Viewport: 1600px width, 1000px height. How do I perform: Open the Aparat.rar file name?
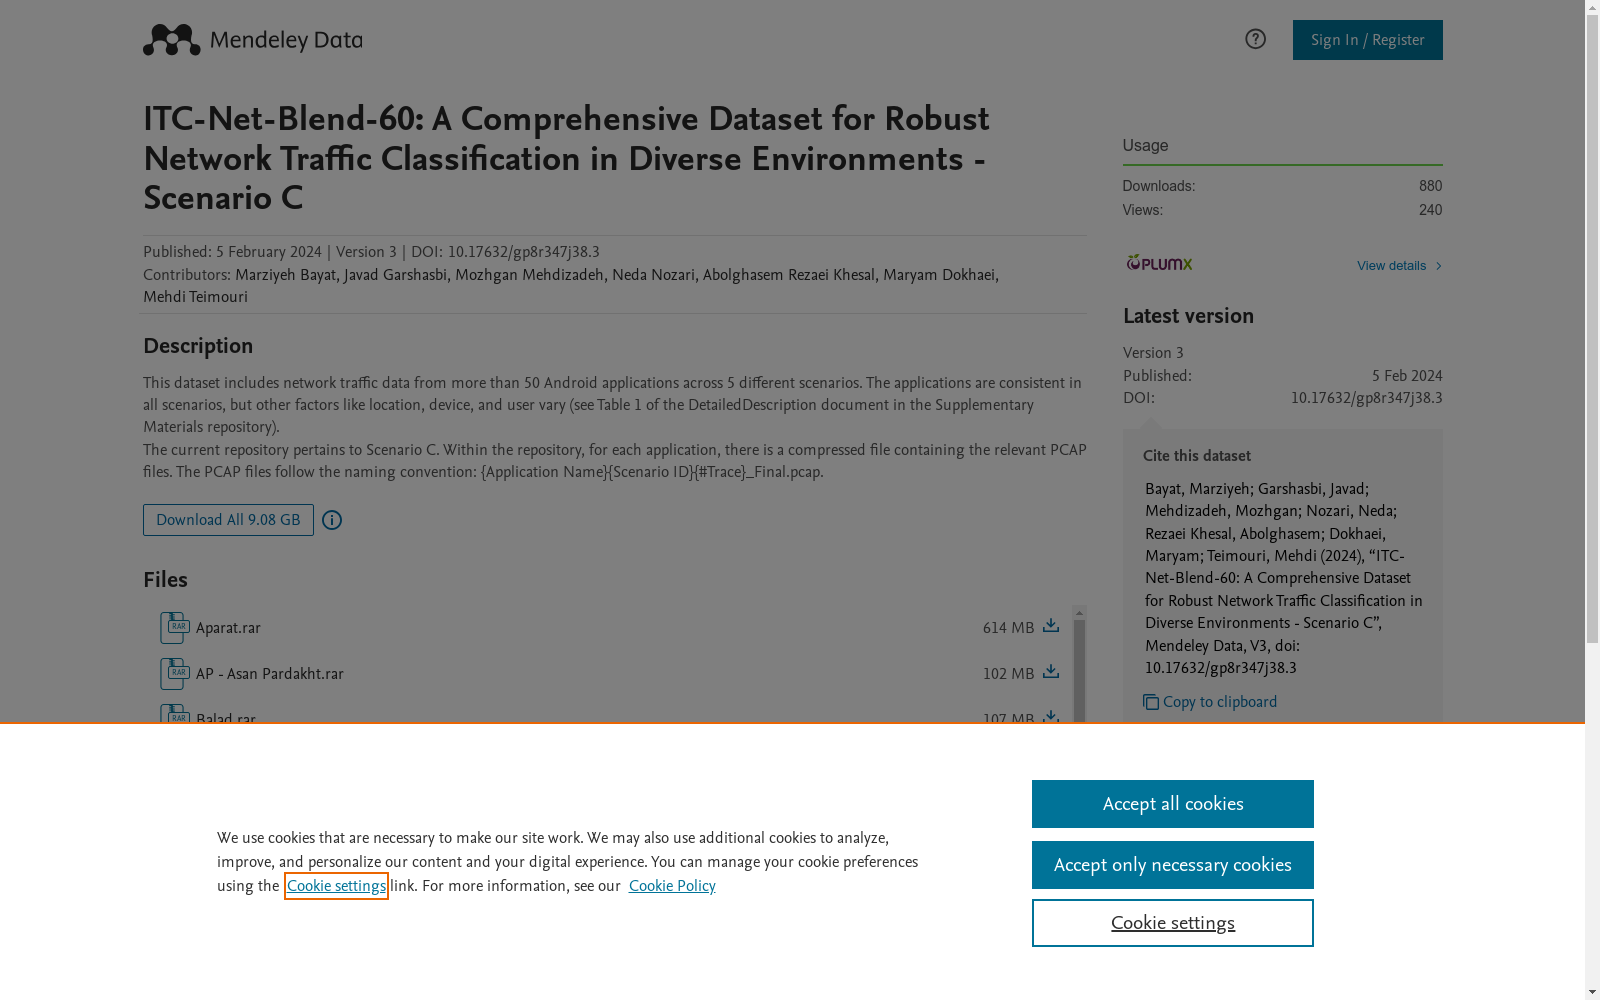[228, 628]
